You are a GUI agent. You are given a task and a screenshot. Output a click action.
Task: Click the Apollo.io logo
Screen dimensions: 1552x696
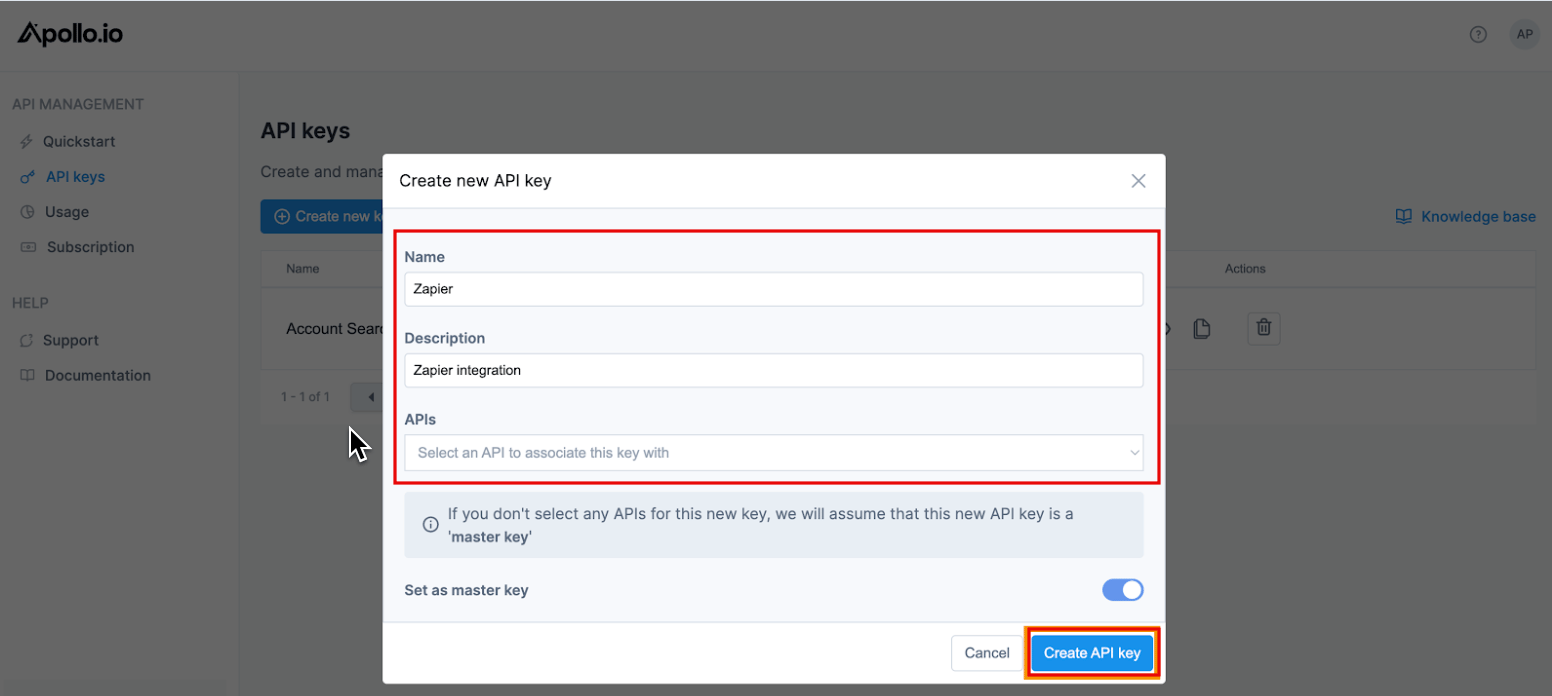tap(70, 34)
